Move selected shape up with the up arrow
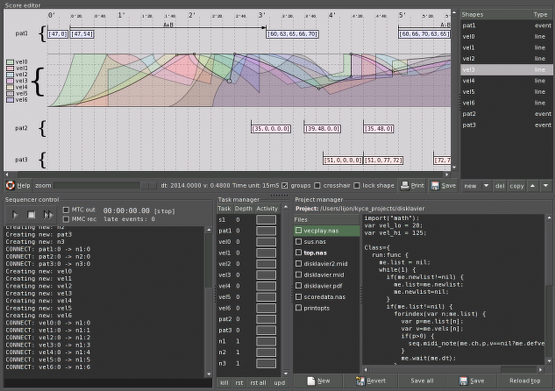Screen dimensions: 555x391 (x=533, y=185)
